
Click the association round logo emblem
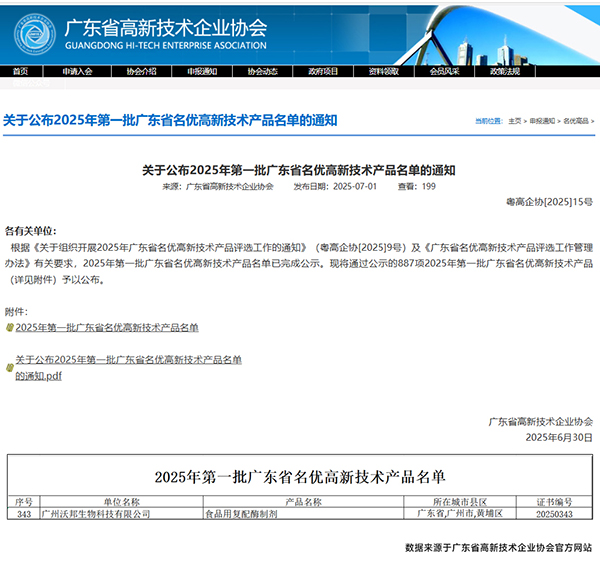[34, 34]
